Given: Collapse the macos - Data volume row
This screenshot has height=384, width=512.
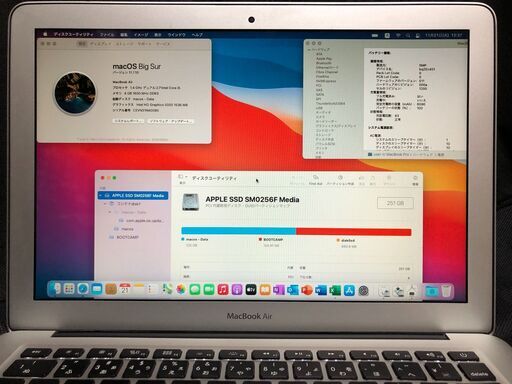Looking at the screenshot, I should coord(110,212).
